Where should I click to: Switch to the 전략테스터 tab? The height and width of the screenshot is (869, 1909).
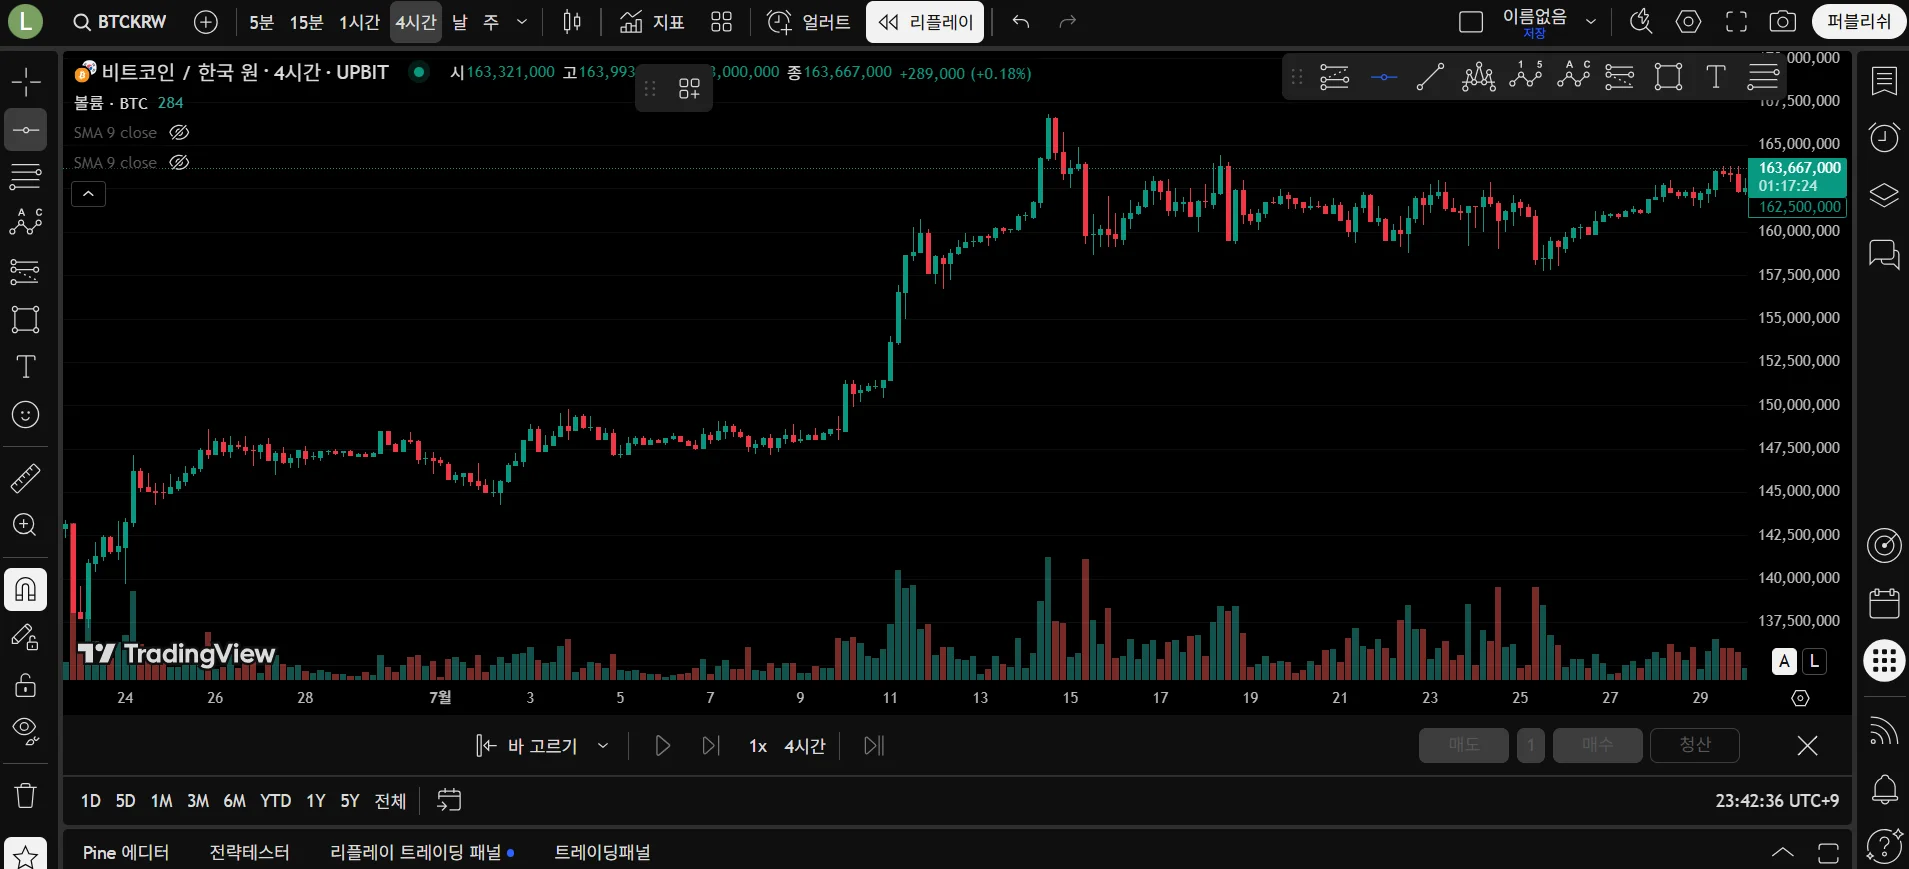click(x=249, y=853)
